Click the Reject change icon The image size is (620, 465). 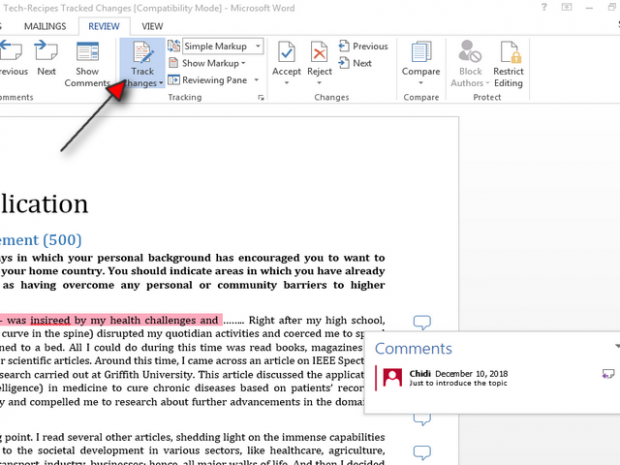pos(319,52)
